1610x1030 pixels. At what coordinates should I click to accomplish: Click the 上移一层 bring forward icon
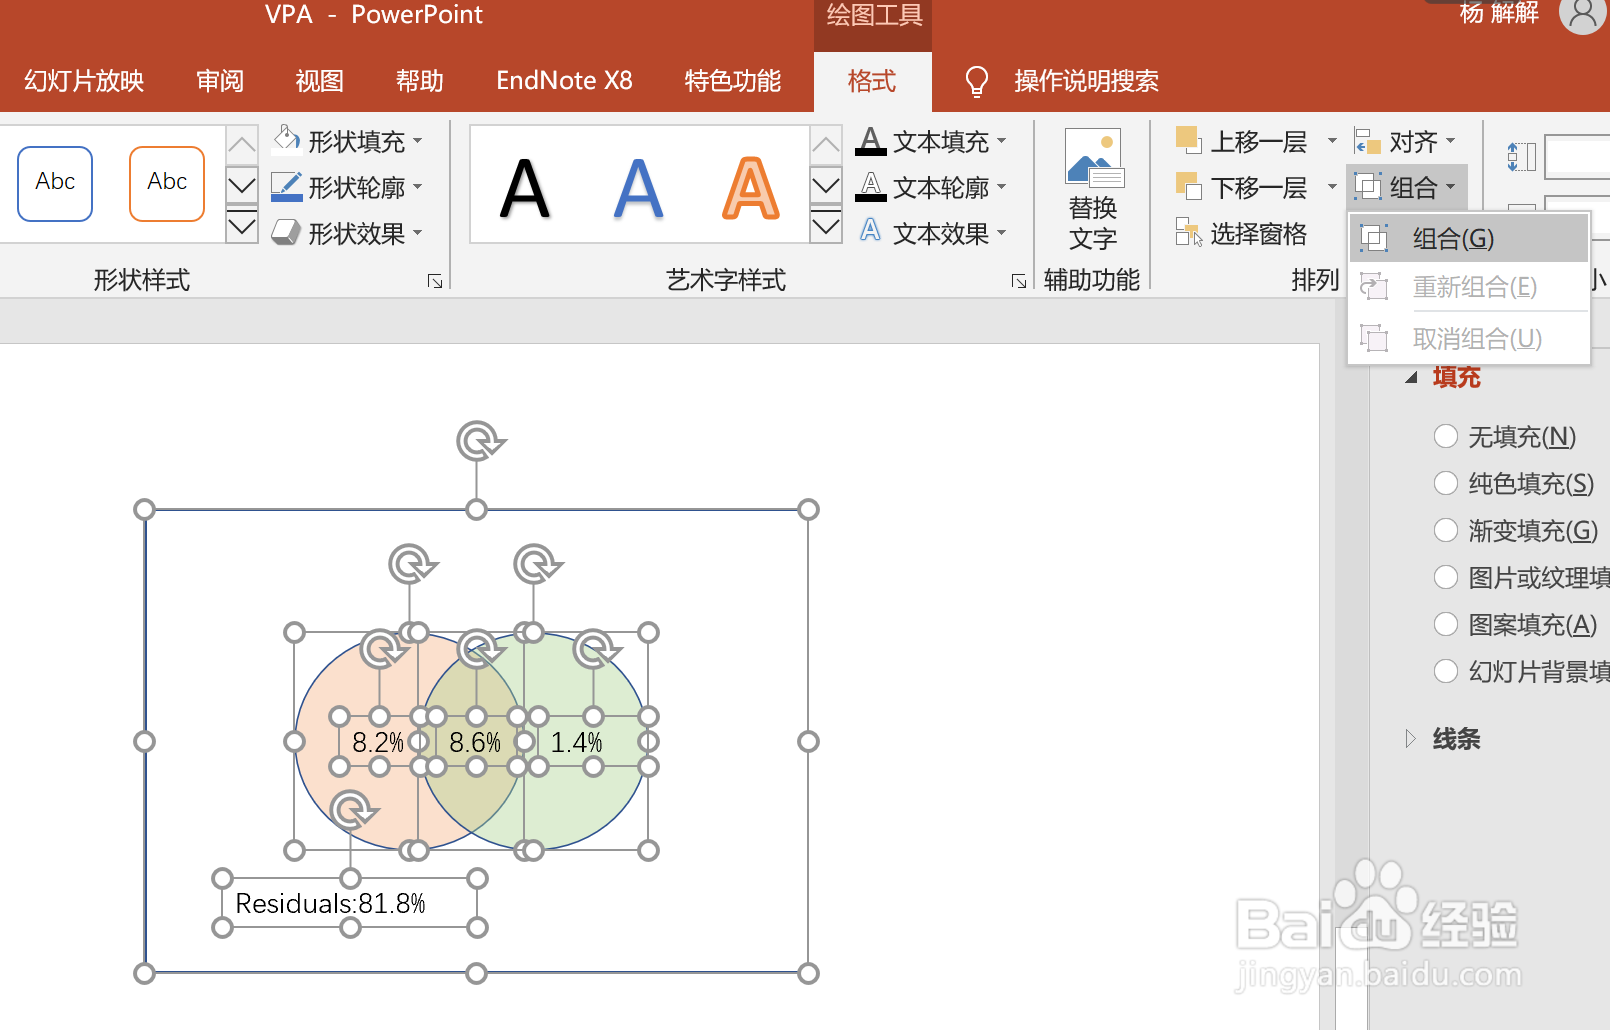(x=1188, y=141)
